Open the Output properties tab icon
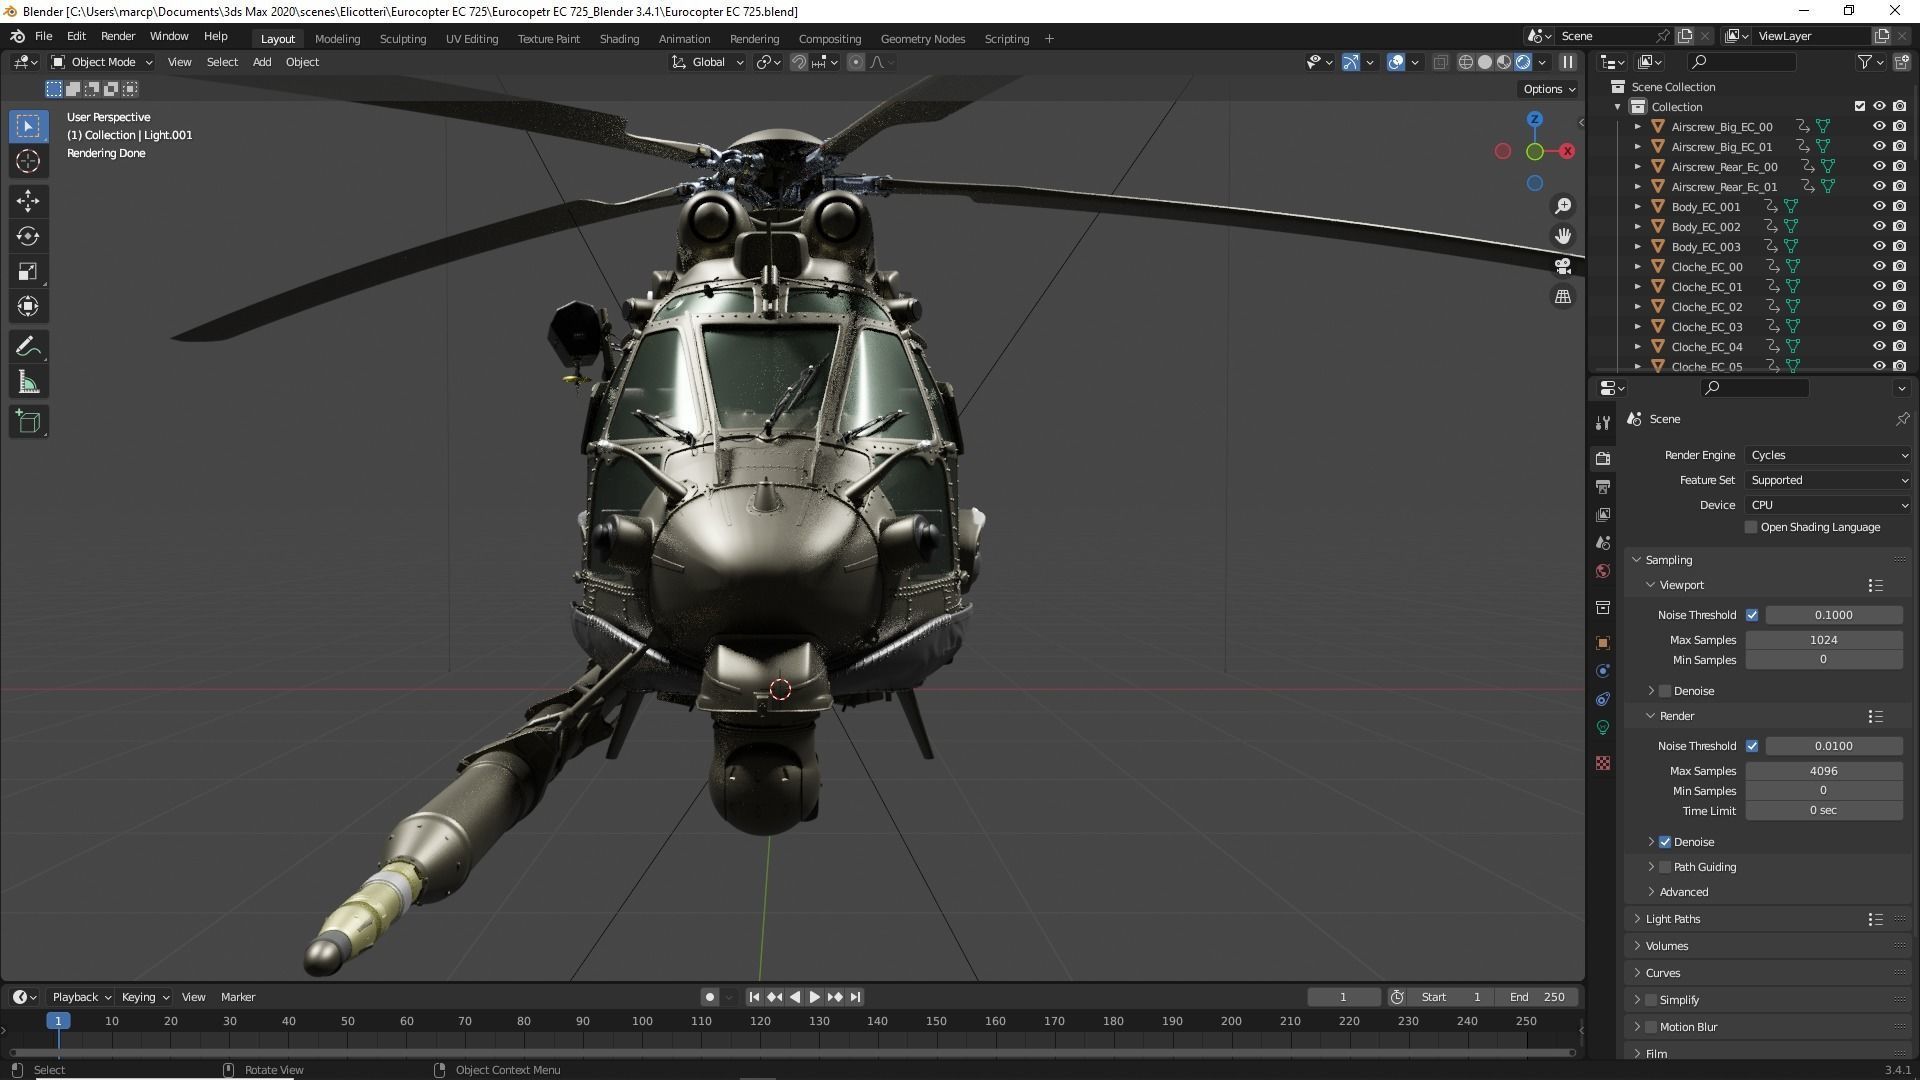Image resolution: width=1920 pixels, height=1080 pixels. pyautogui.click(x=1603, y=487)
